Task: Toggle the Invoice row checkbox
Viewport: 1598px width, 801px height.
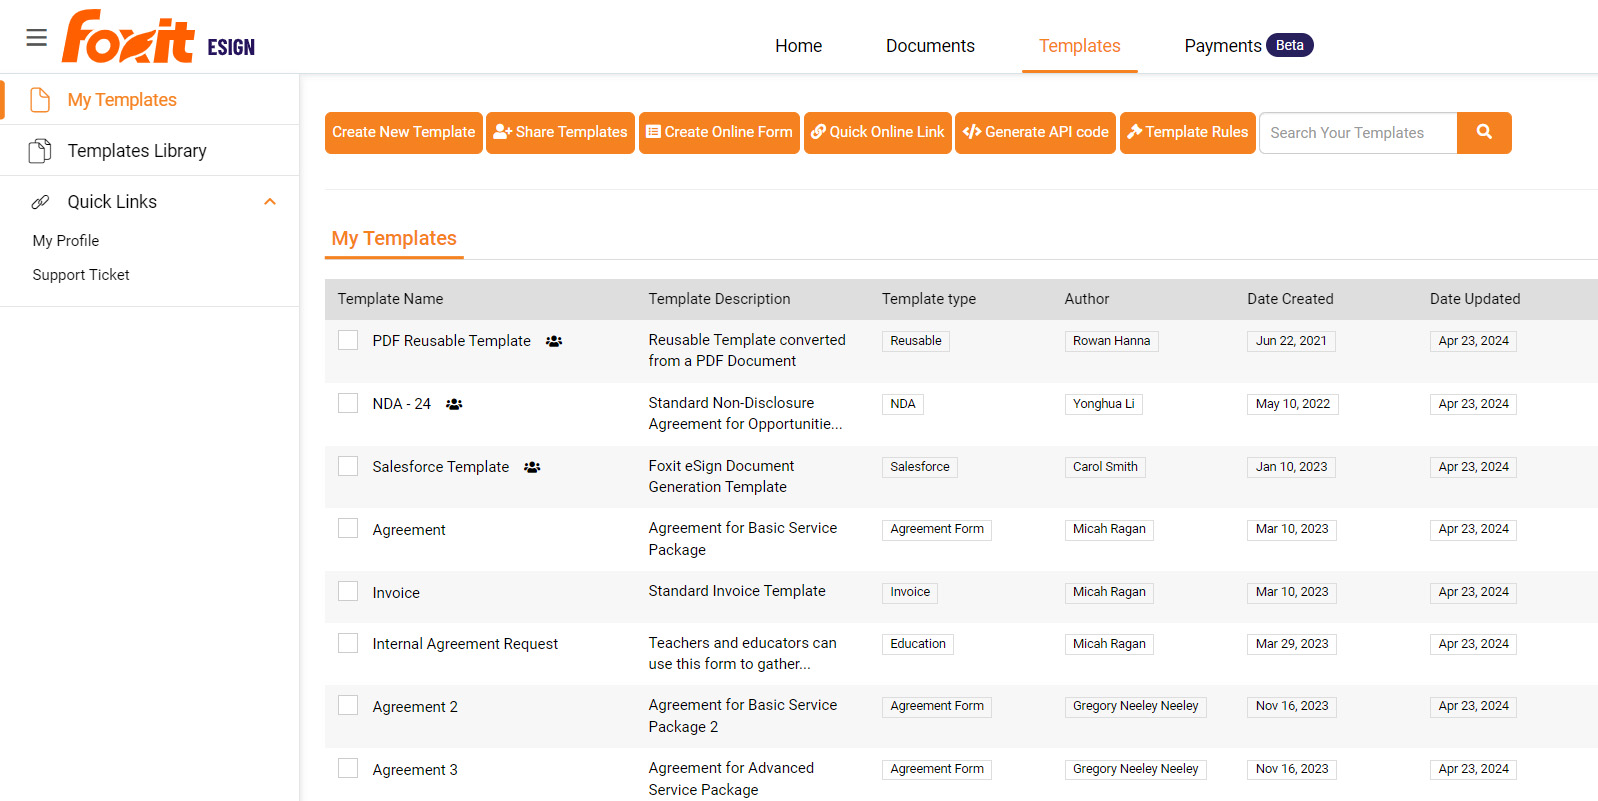Action: [x=348, y=591]
